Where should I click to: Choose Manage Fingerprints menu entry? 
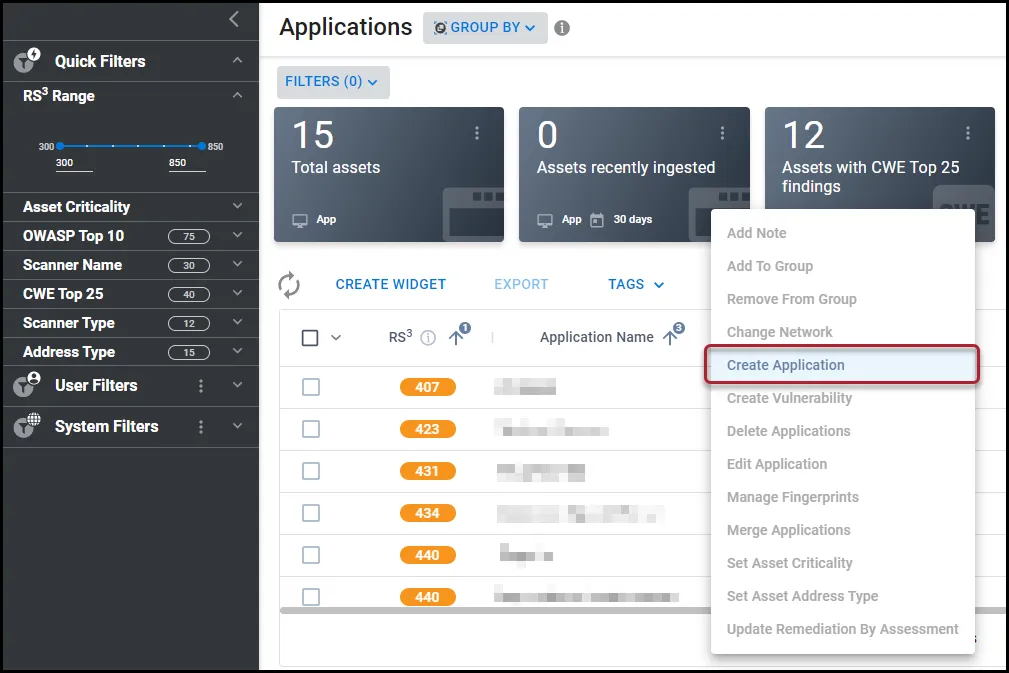coord(842,497)
